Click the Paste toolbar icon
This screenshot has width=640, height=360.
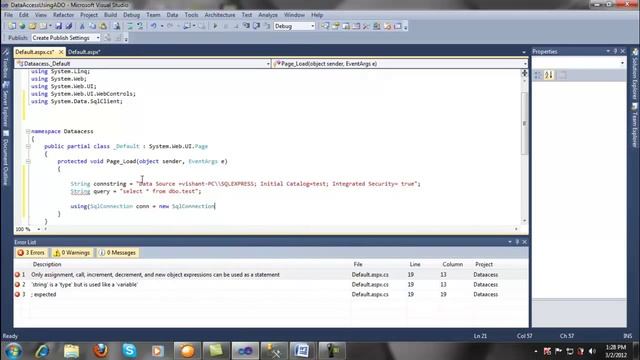103,26
